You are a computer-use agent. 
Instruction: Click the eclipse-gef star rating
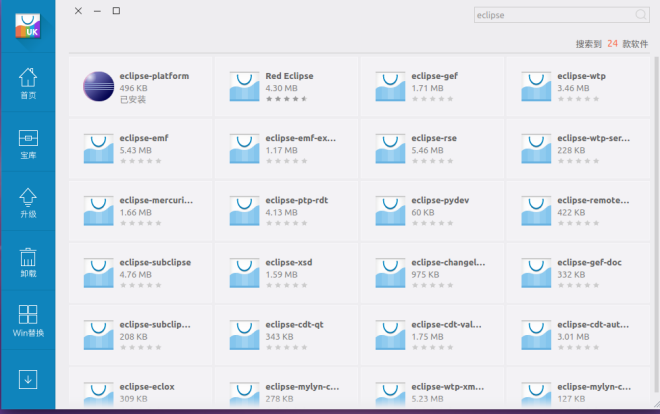click(432, 99)
